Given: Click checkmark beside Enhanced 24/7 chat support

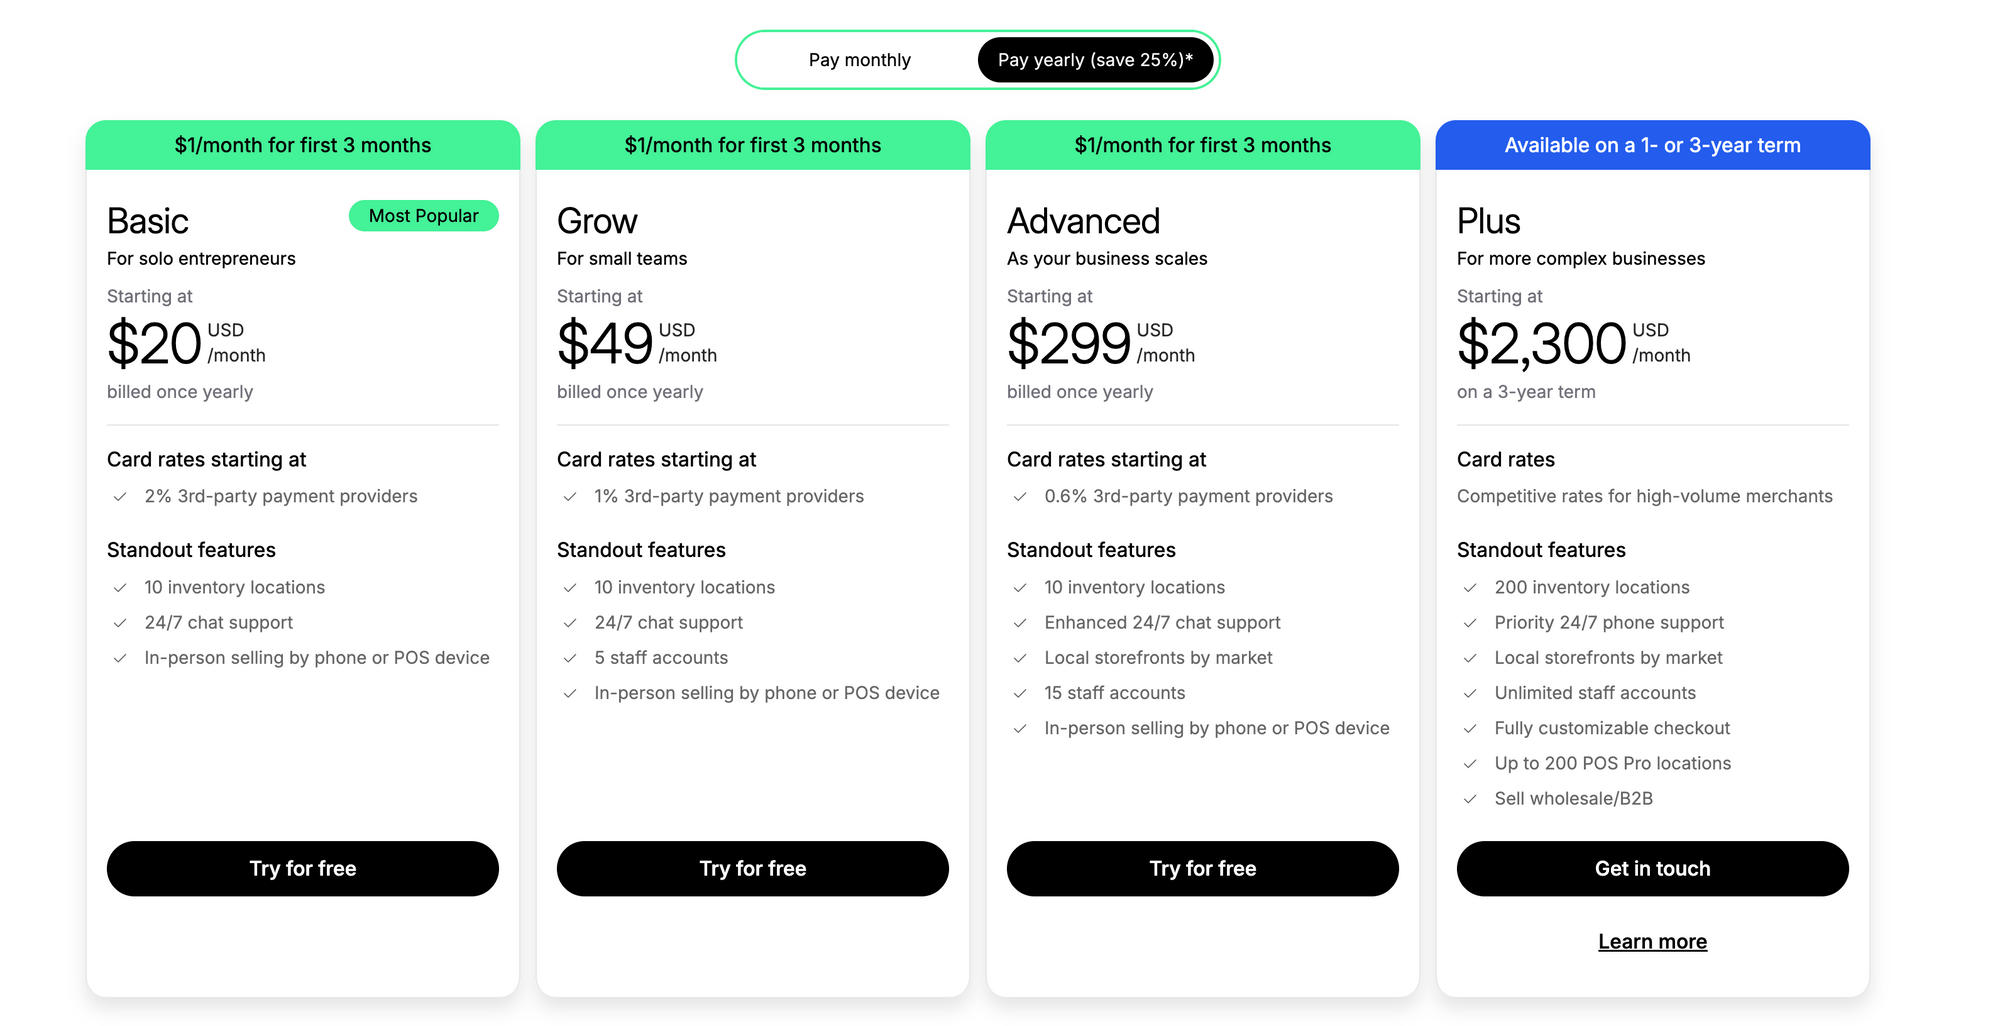Looking at the screenshot, I should [1020, 623].
